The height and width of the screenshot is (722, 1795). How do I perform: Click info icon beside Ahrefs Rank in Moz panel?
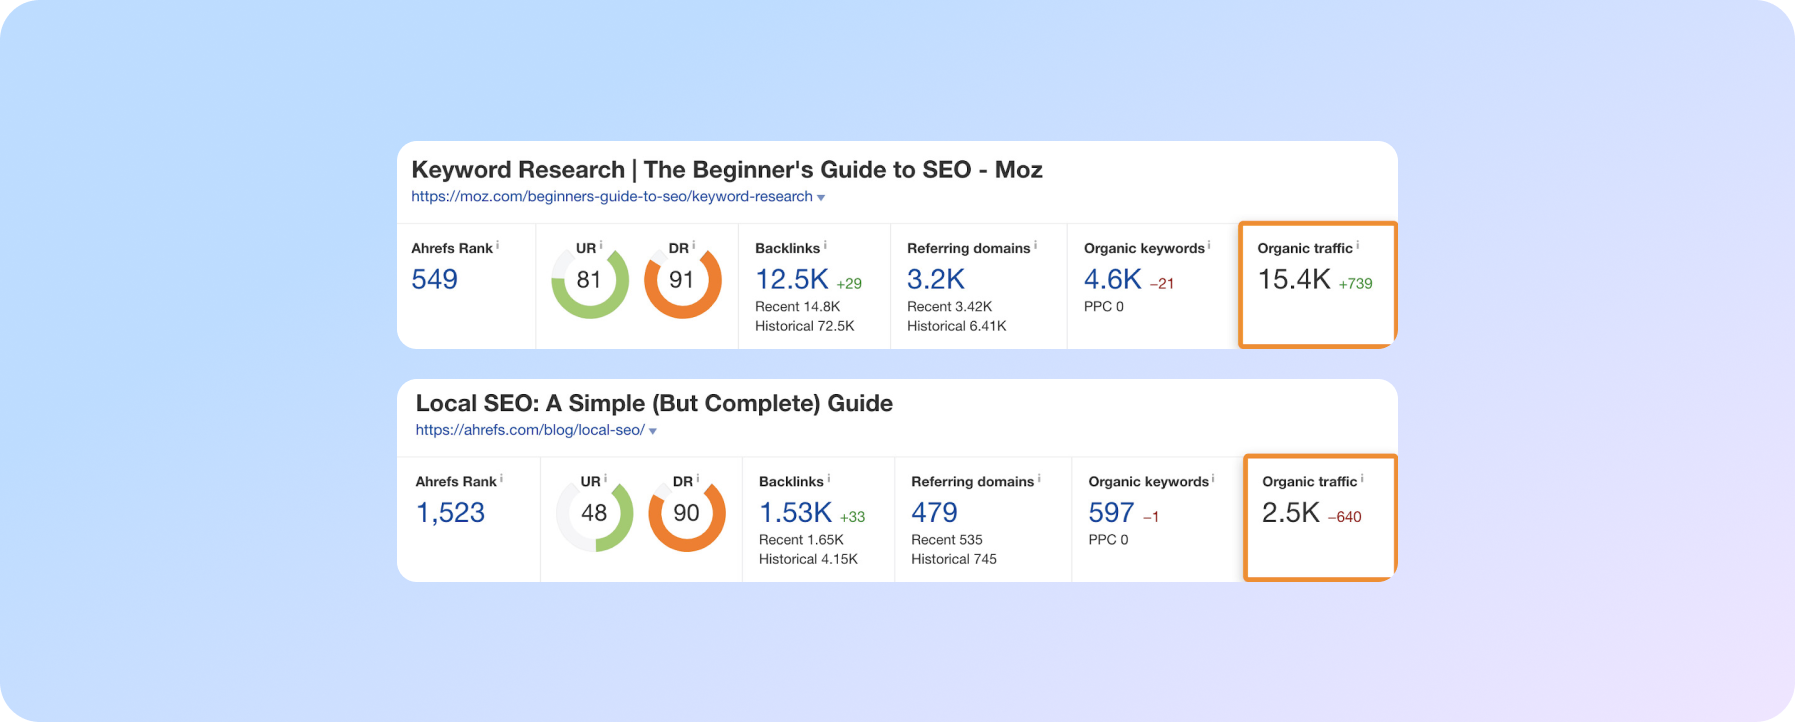(498, 245)
